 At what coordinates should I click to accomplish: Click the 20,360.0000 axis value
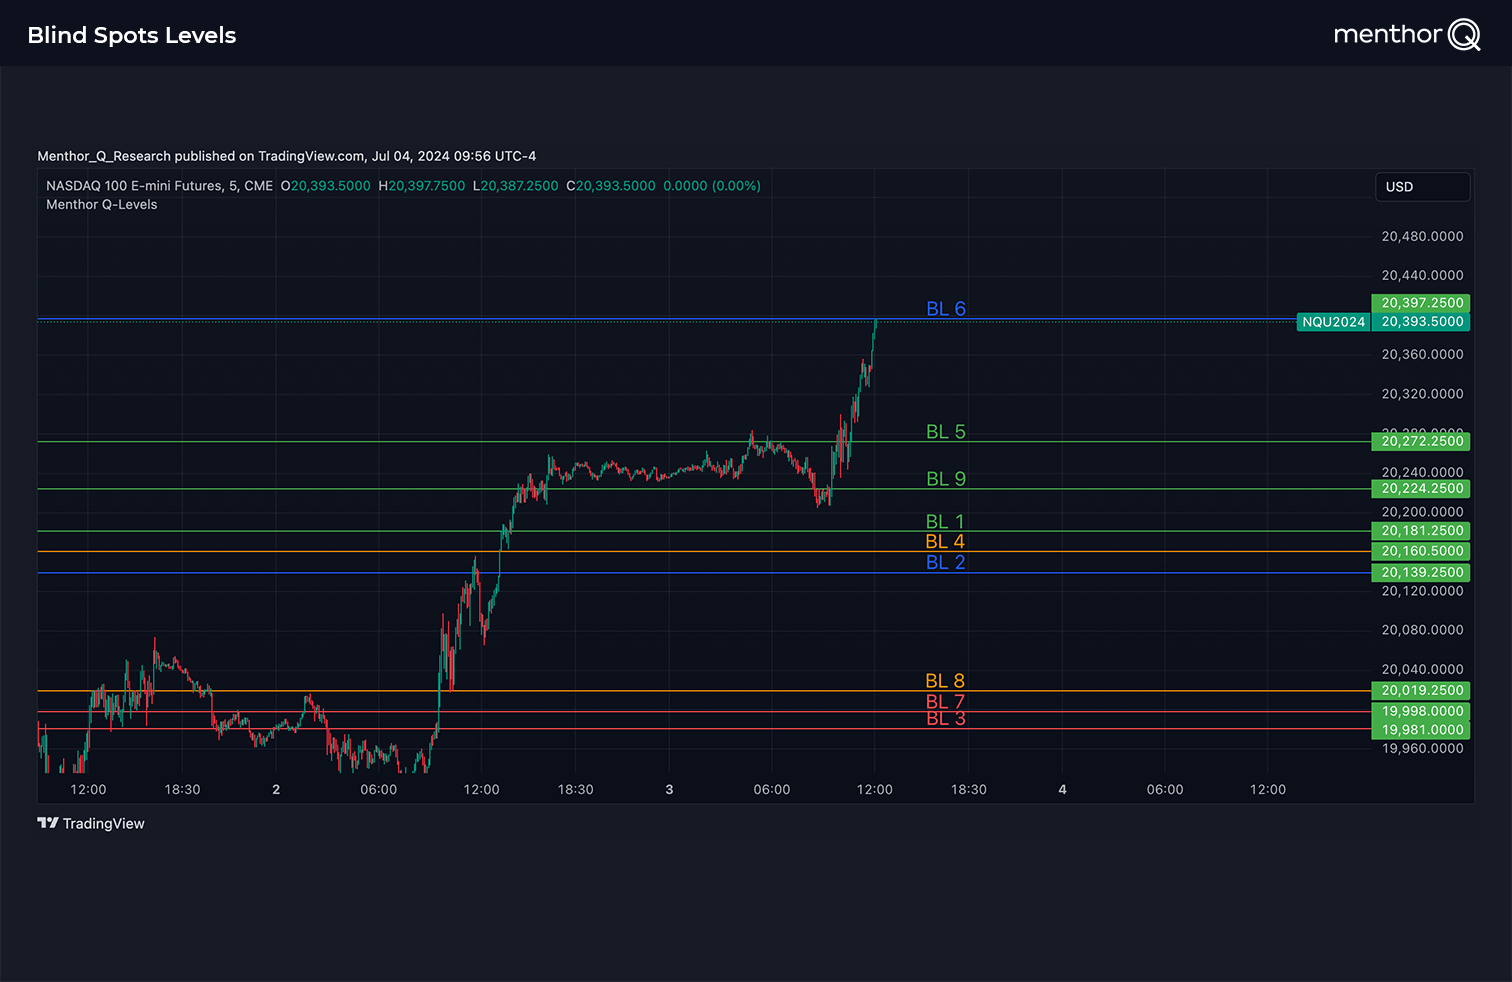[x=1422, y=354]
